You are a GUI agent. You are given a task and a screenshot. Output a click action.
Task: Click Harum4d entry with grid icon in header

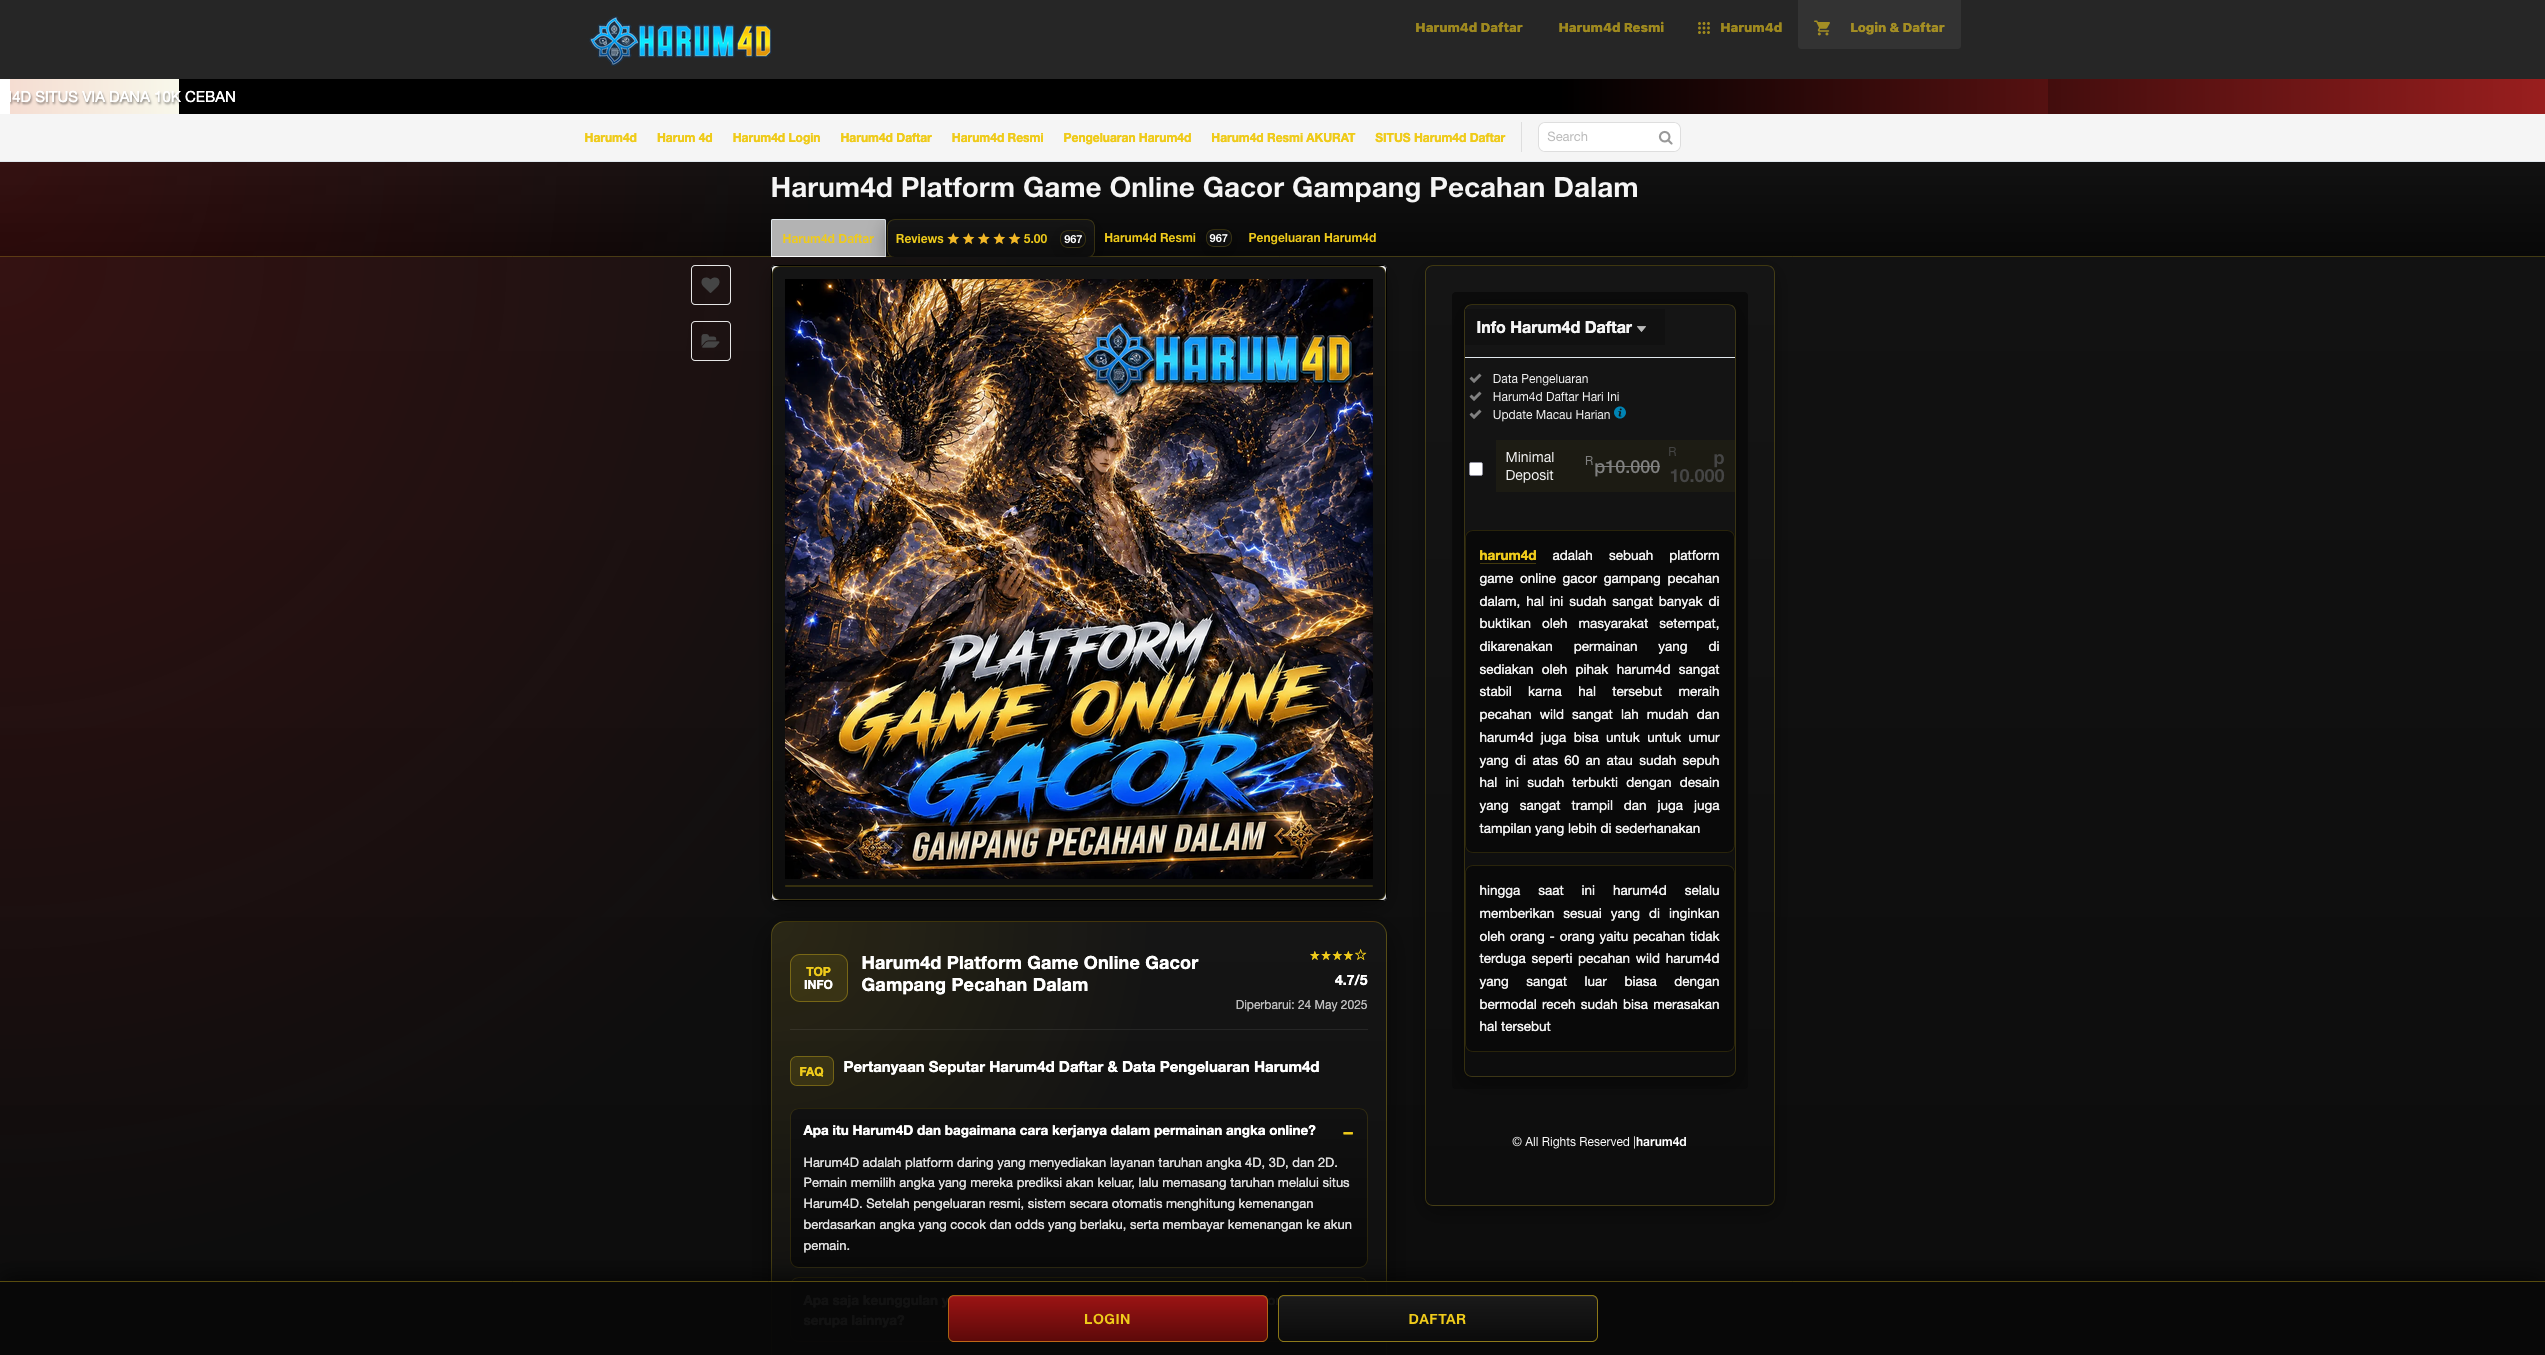pyautogui.click(x=1740, y=28)
